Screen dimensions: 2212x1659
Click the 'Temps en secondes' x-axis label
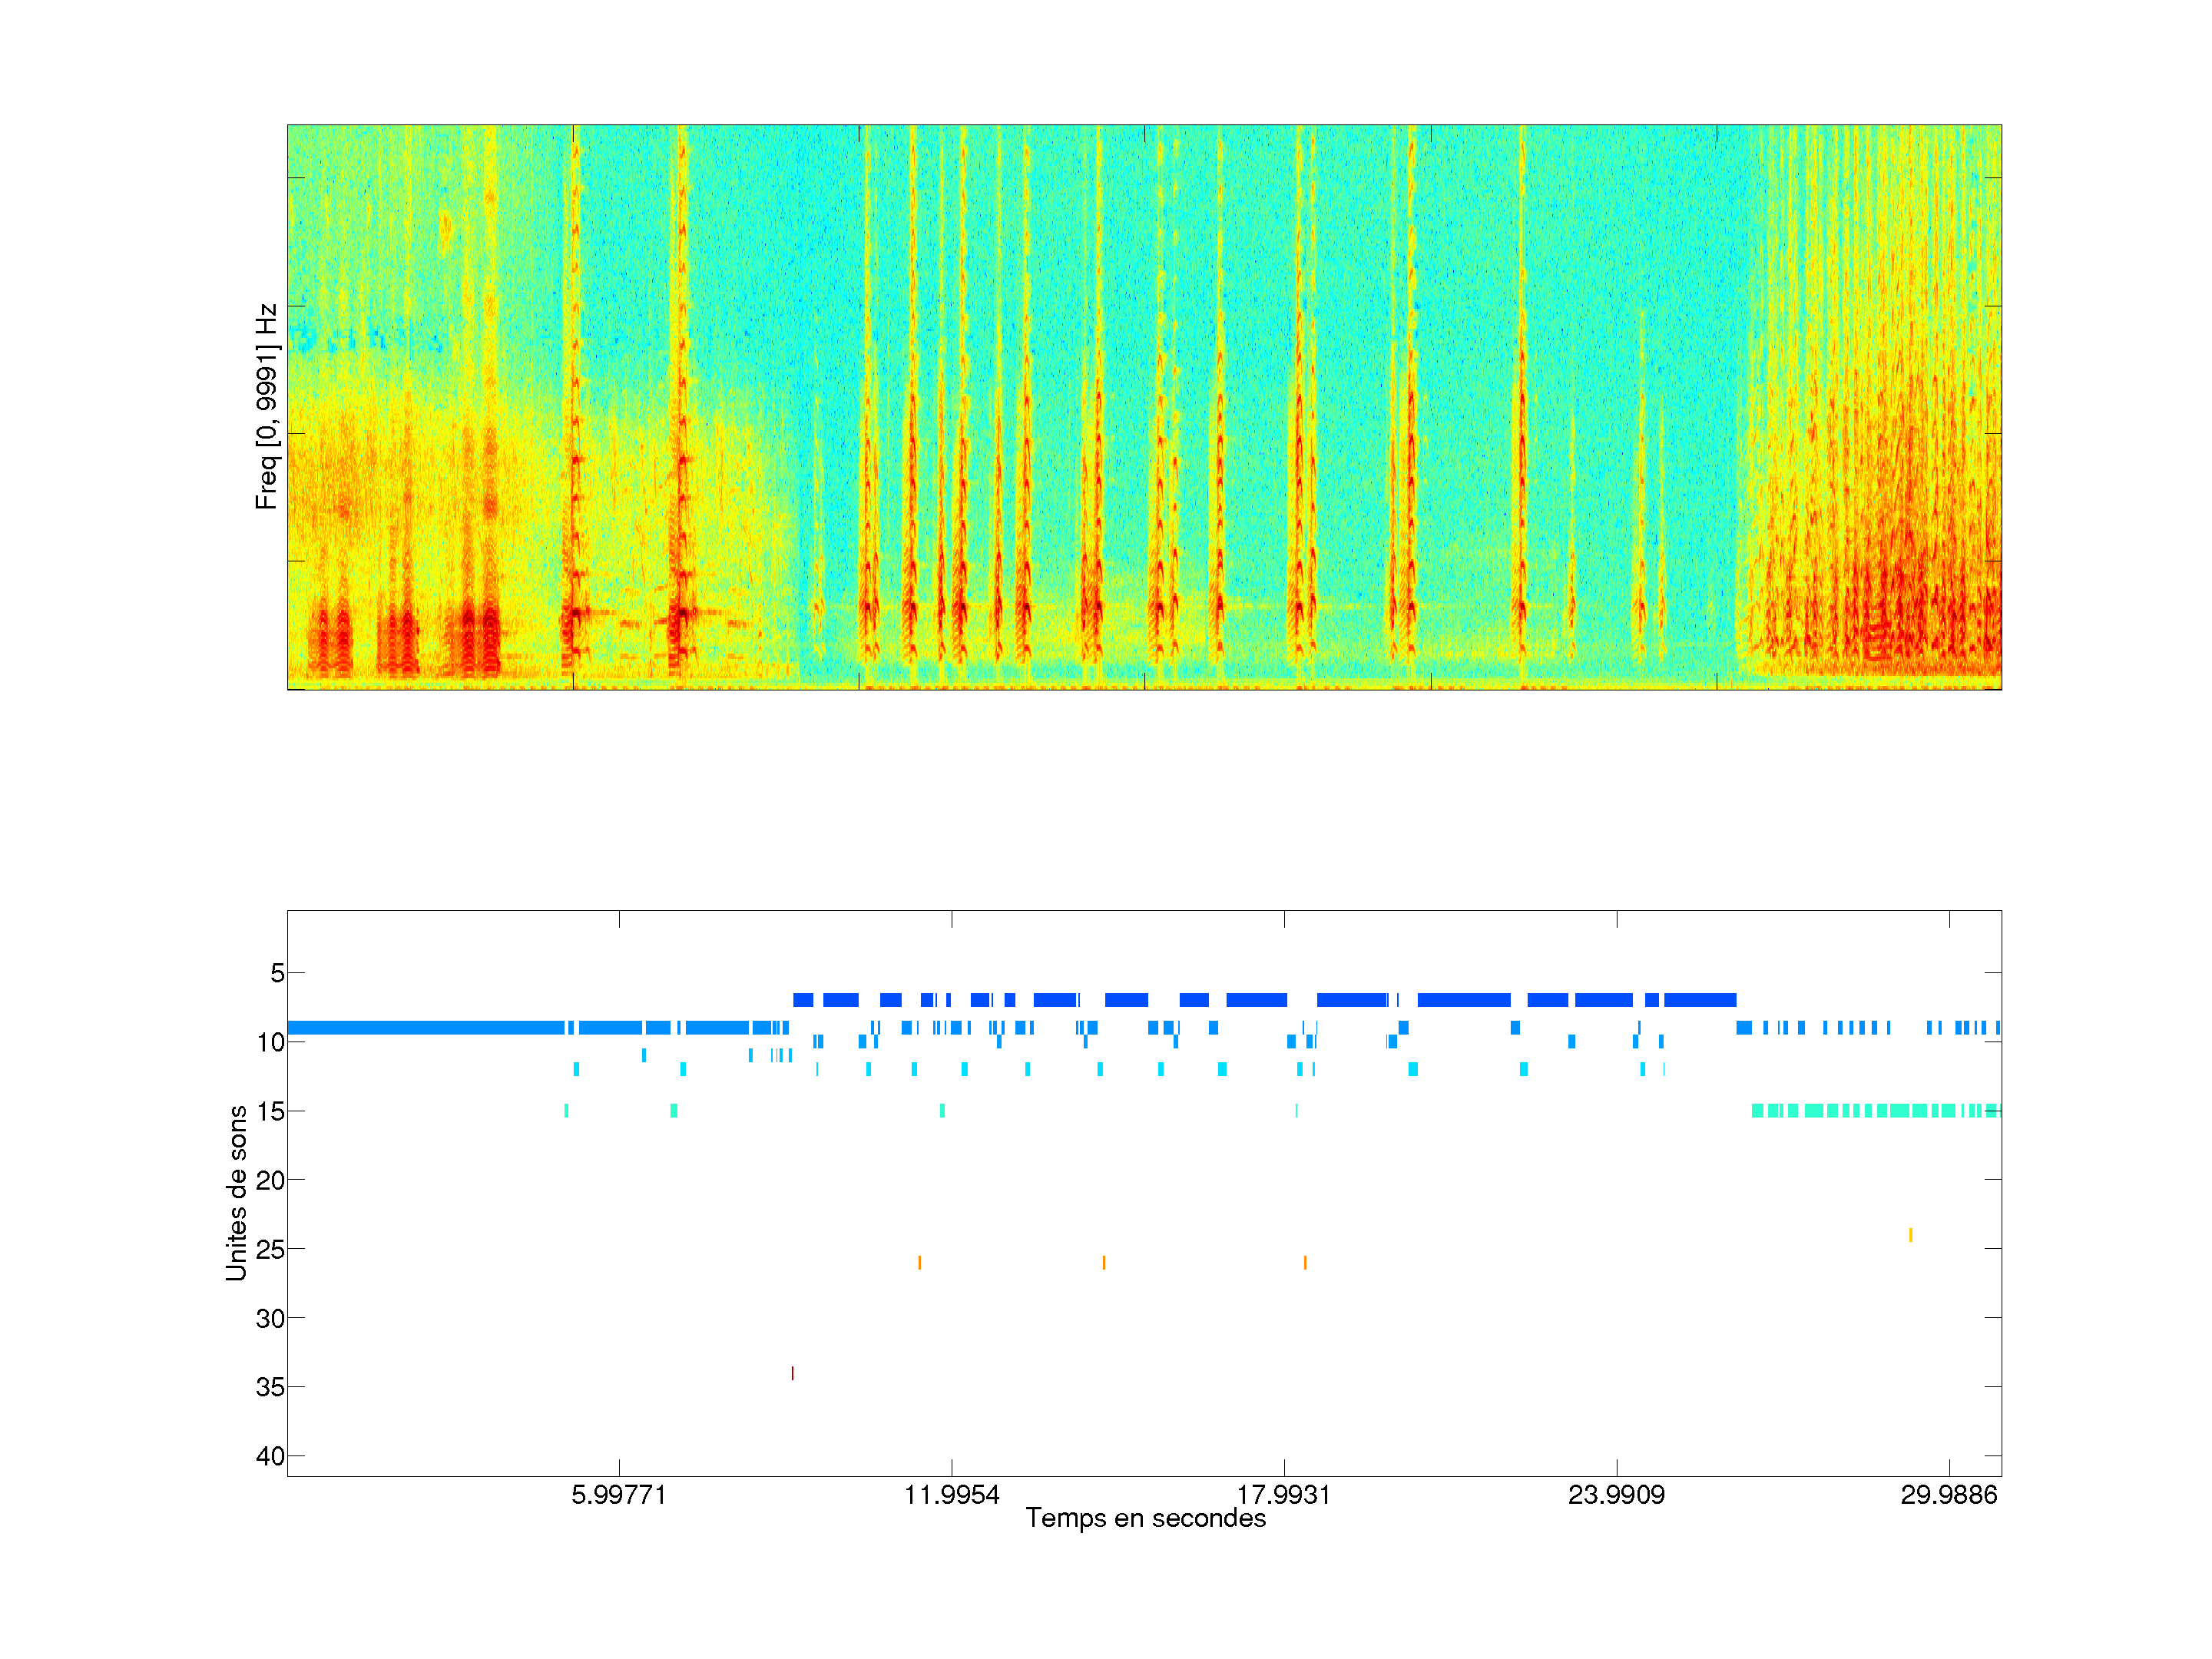pos(1145,1518)
